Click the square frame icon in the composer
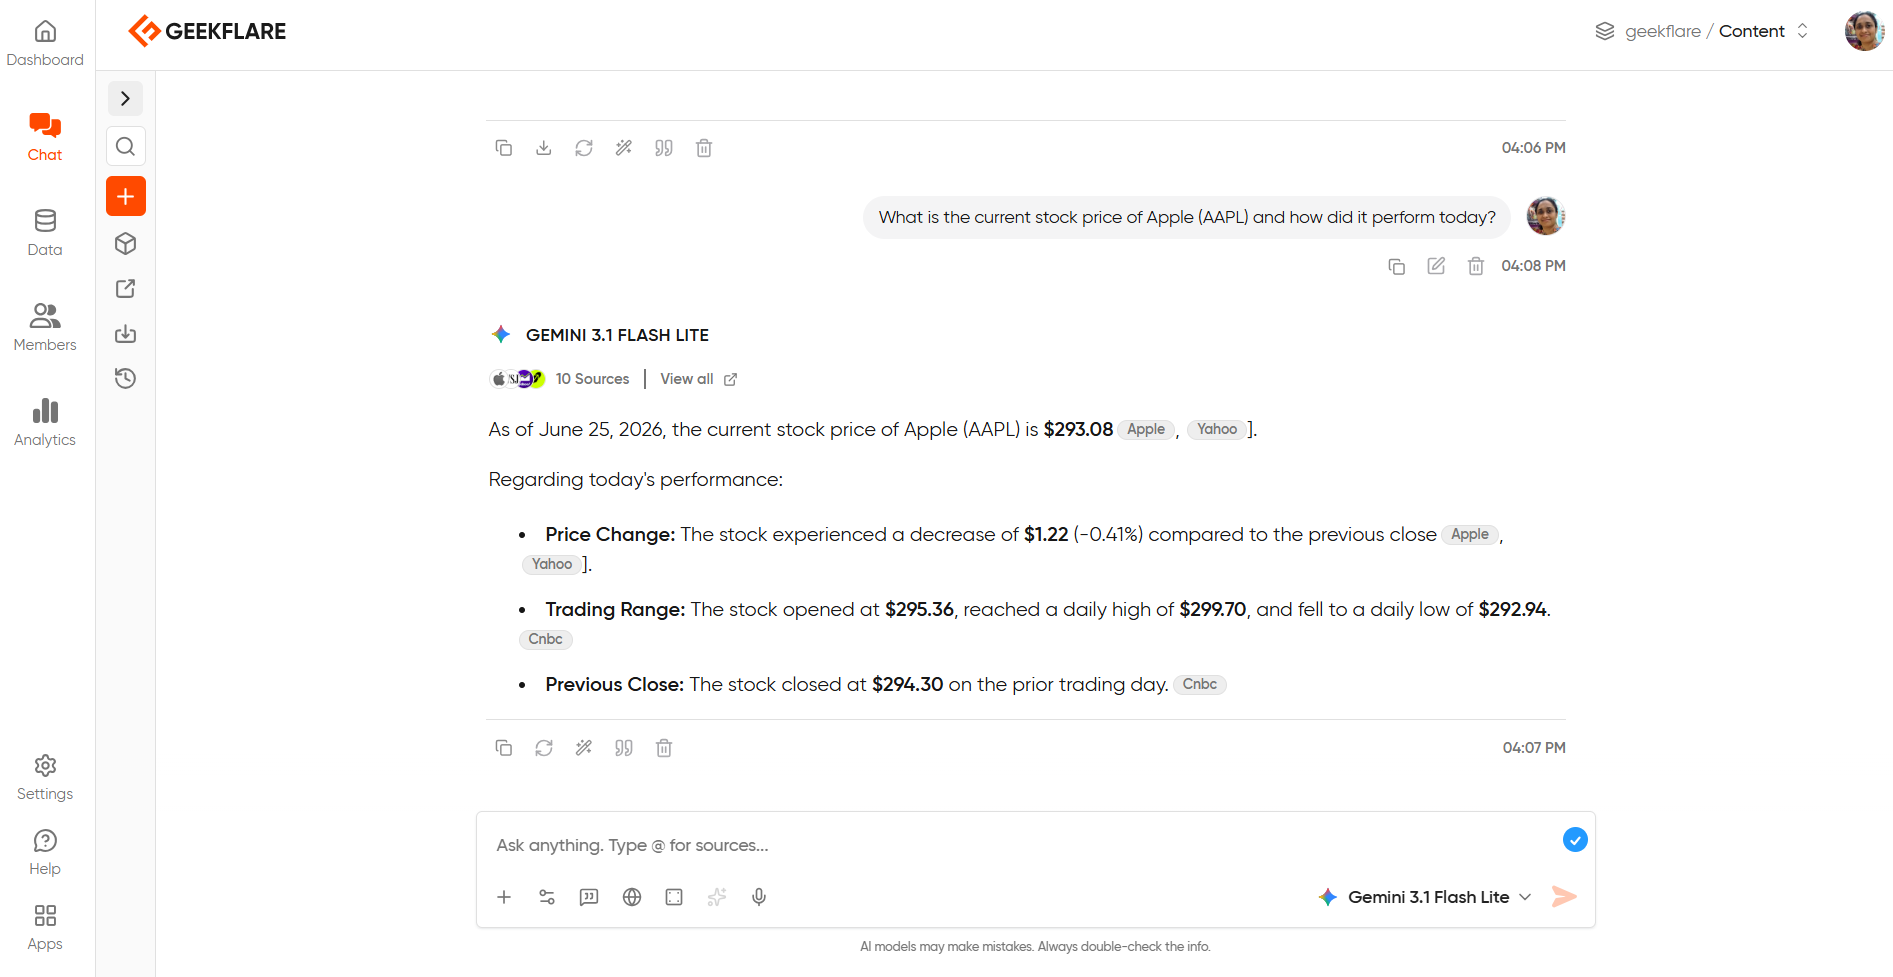The width and height of the screenshot is (1893, 977). 674,897
